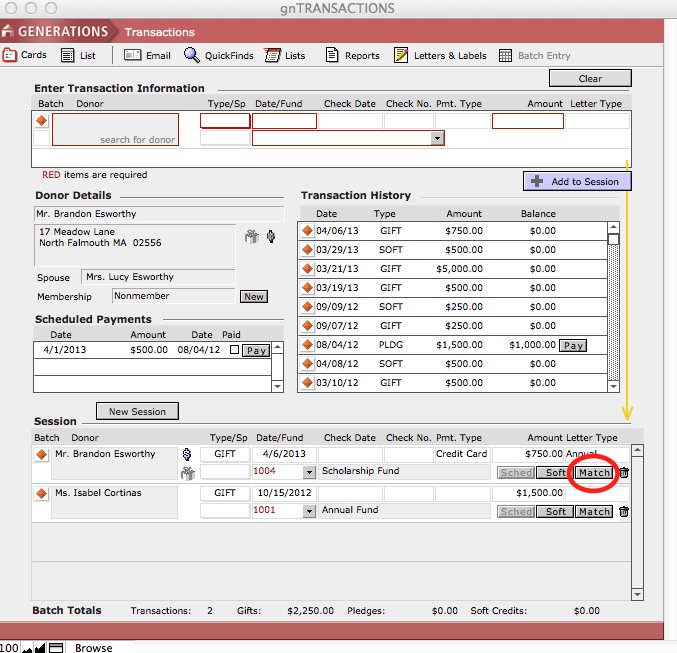677x653 pixels.
Task: Click the search for donor field
Action: [115, 130]
